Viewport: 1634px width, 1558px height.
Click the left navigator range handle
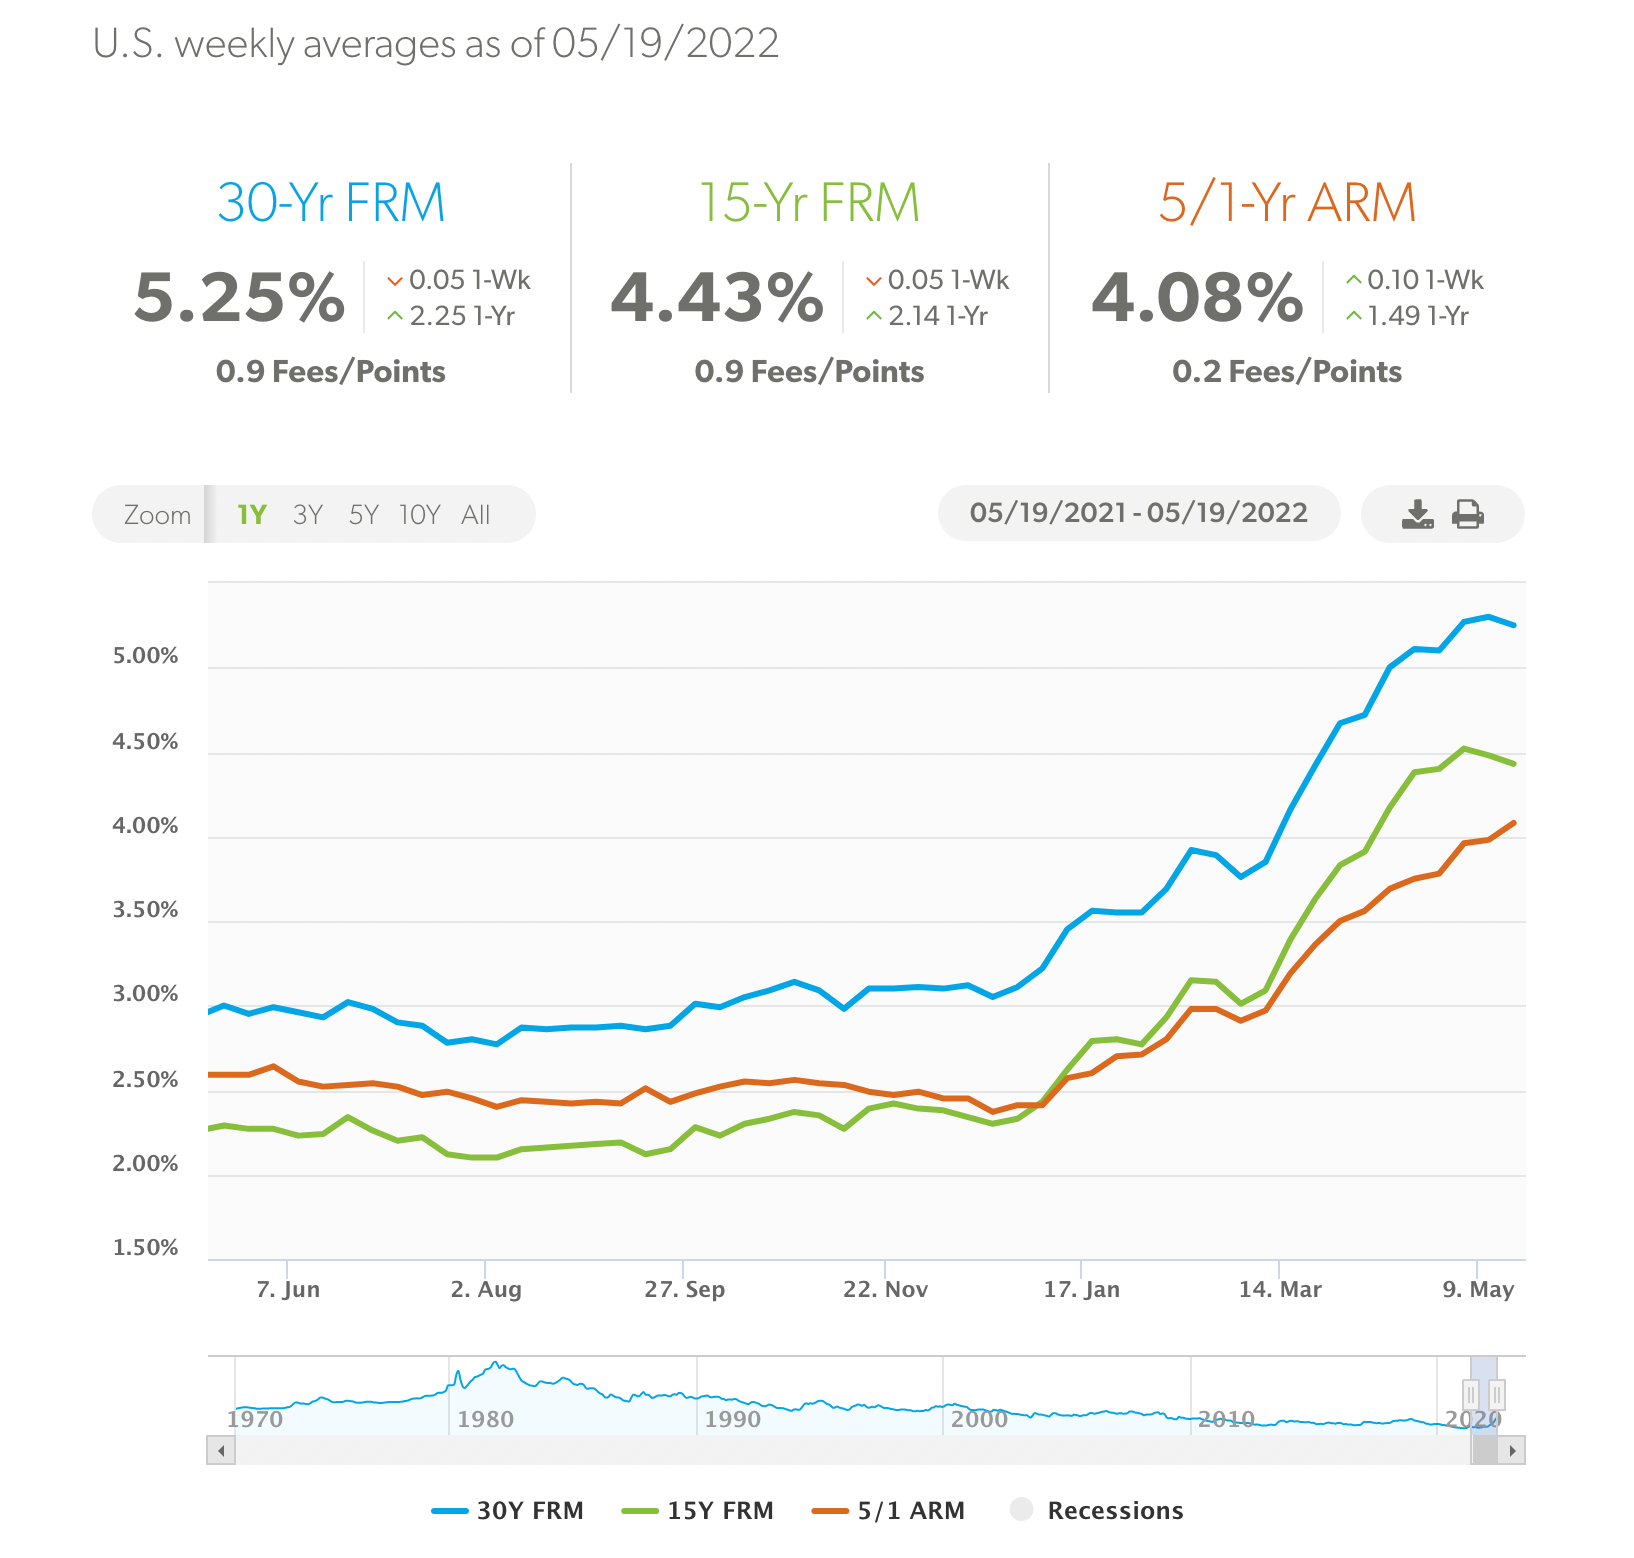pos(1471,1394)
